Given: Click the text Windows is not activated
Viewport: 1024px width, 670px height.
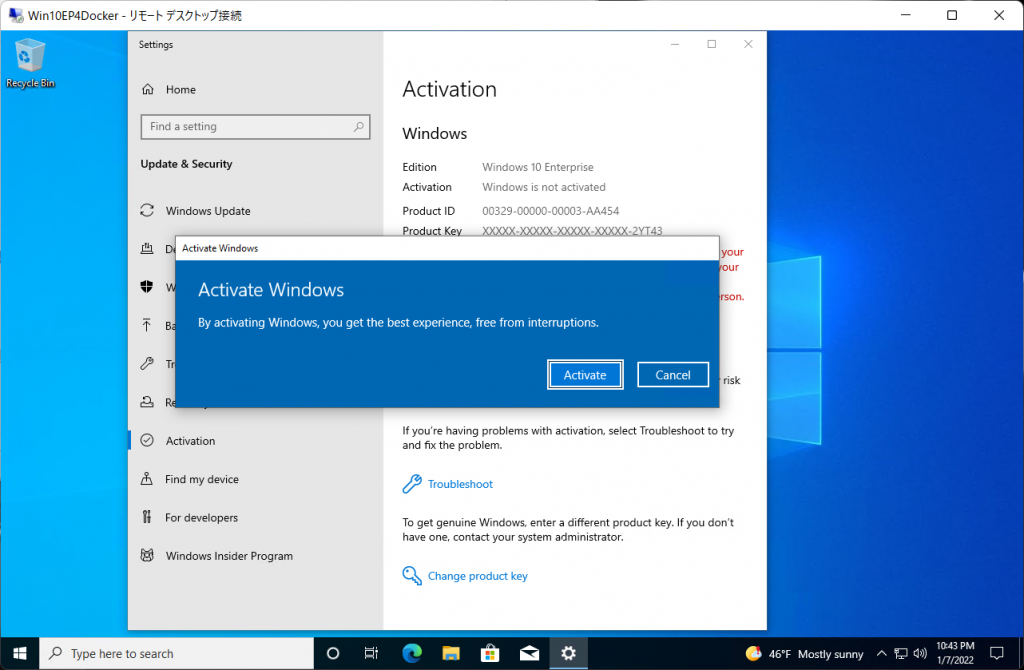Looking at the screenshot, I should [543, 187].
